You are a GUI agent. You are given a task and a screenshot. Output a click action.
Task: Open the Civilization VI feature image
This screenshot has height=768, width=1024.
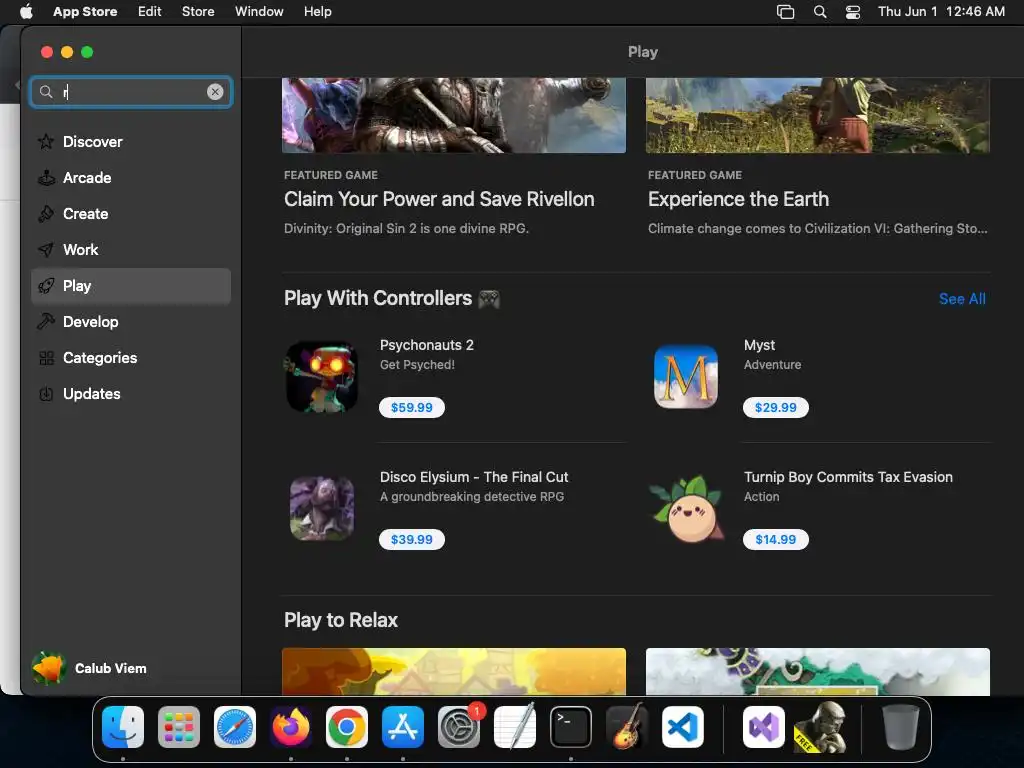pos(818,116)
